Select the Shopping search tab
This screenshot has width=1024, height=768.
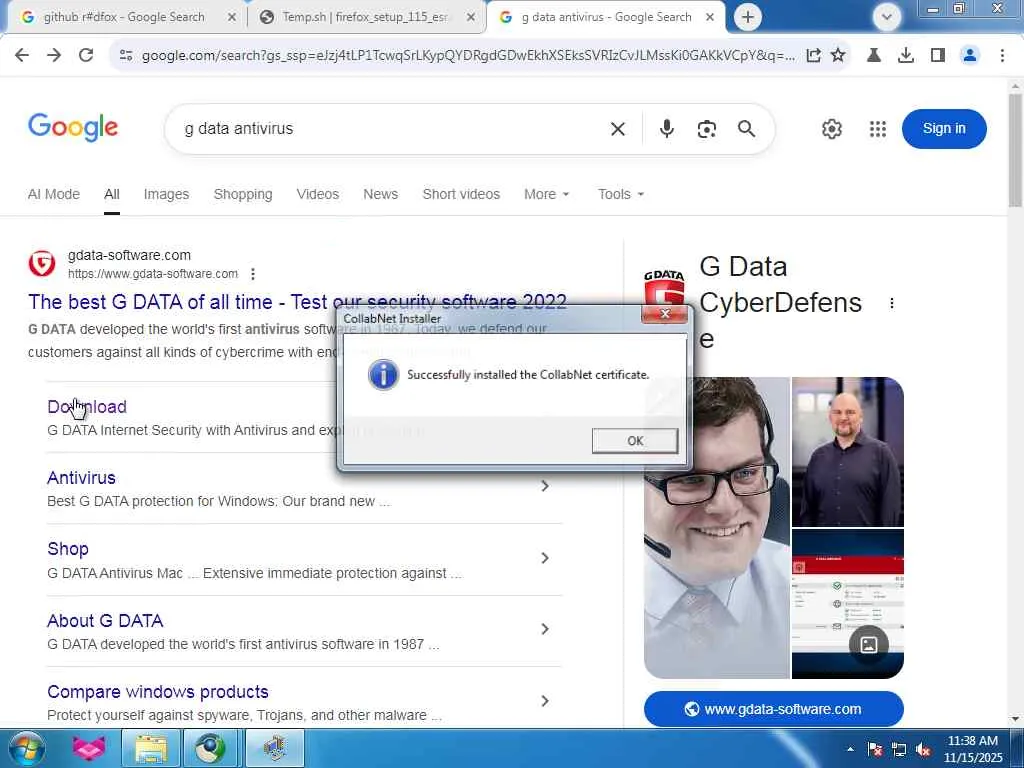pyautogui.click(x=243, y=194)
